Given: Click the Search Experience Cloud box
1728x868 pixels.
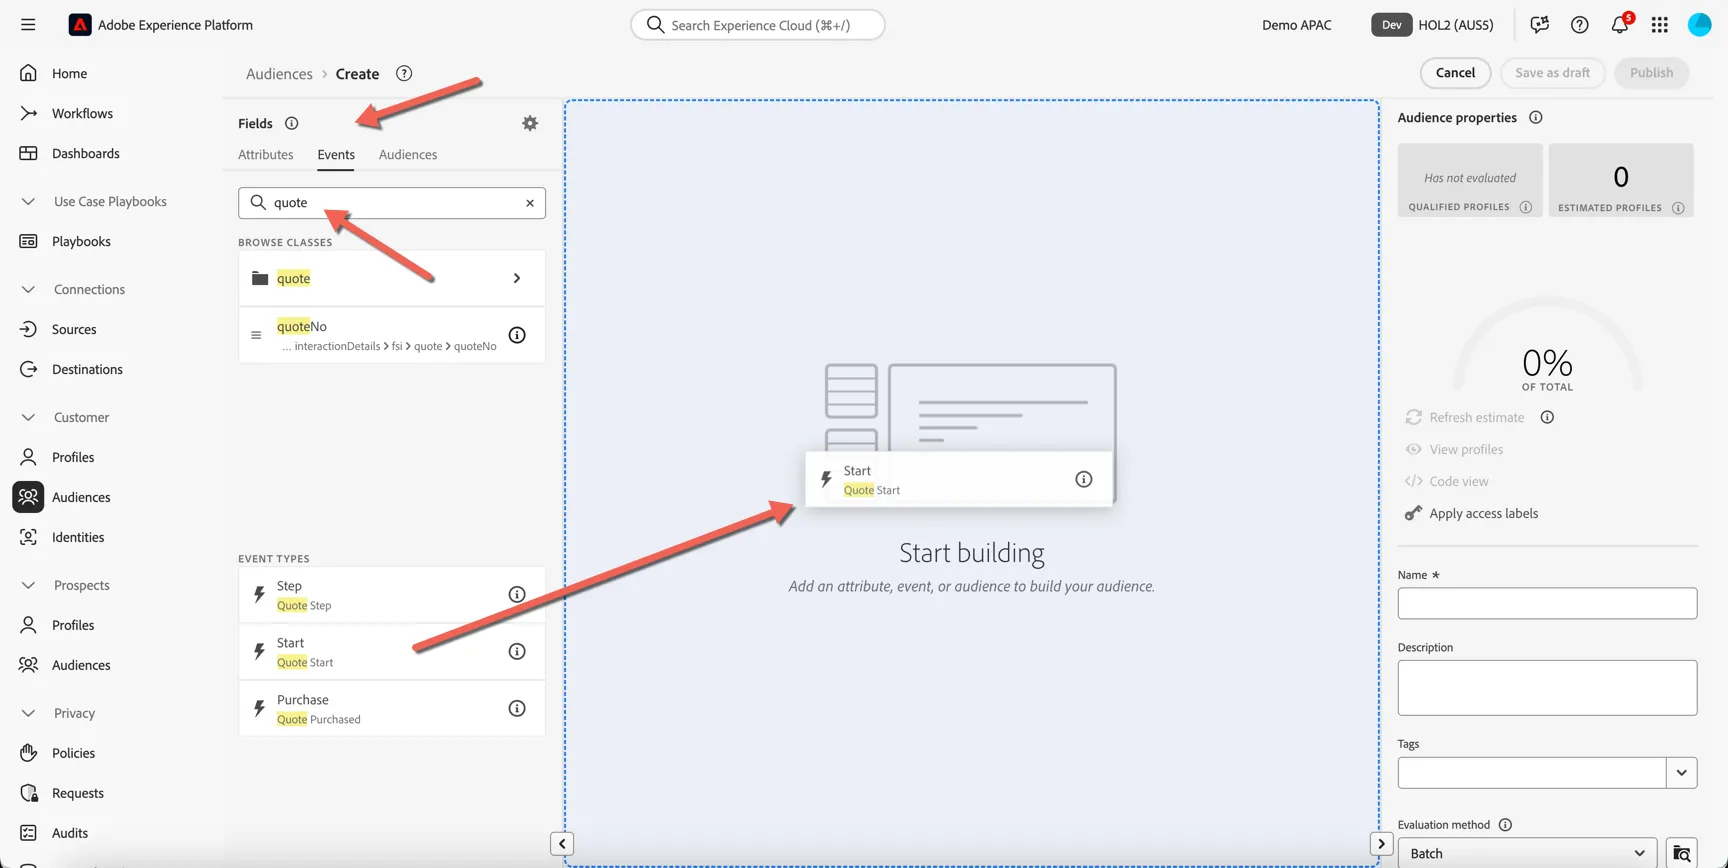Looking at the screenshot, I should [758, 25].
